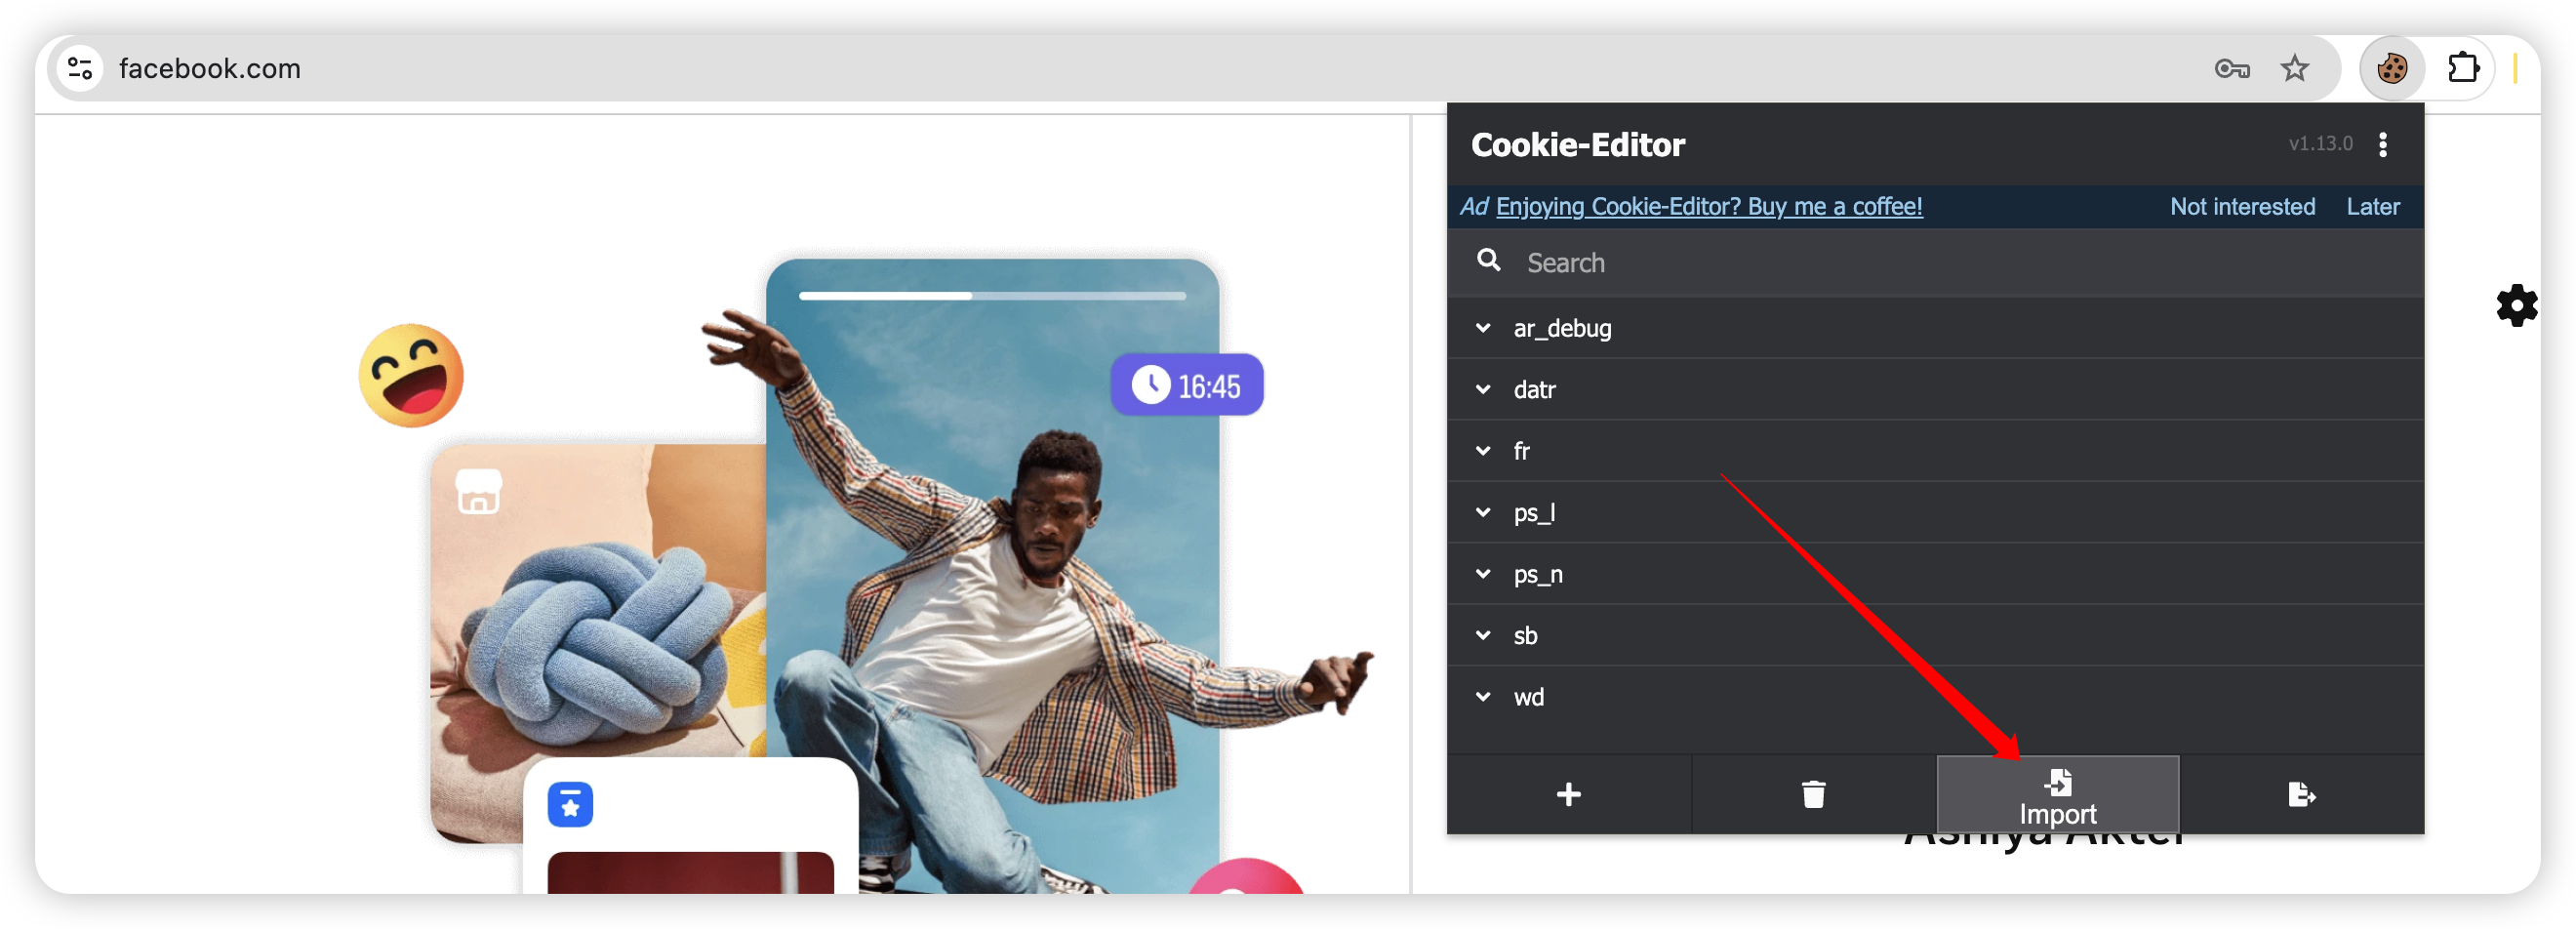Click the 16:45 clock badge
The height and width of the screenshot is (929, 2576).
(1186, 385)
